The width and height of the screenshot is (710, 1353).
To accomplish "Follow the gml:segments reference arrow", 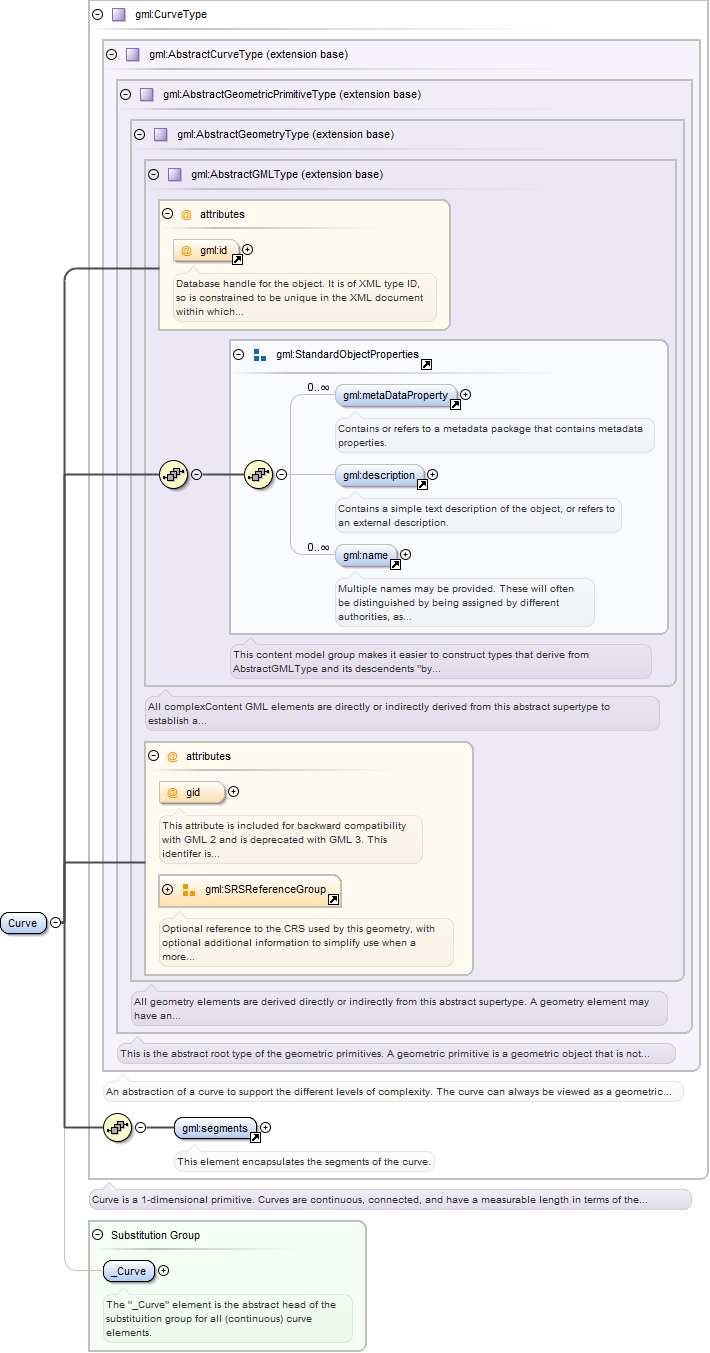I will (255, 1138).
